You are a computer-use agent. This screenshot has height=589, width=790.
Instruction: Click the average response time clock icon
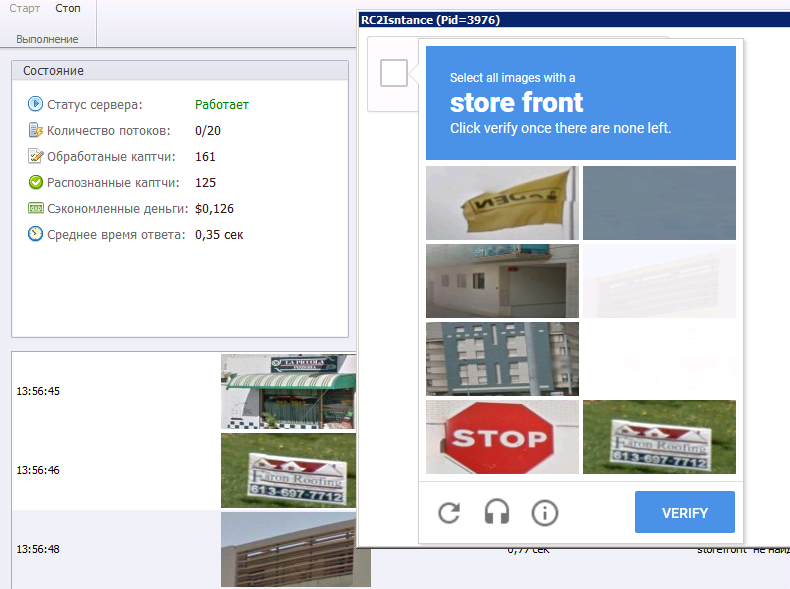(x=35, y=234)
